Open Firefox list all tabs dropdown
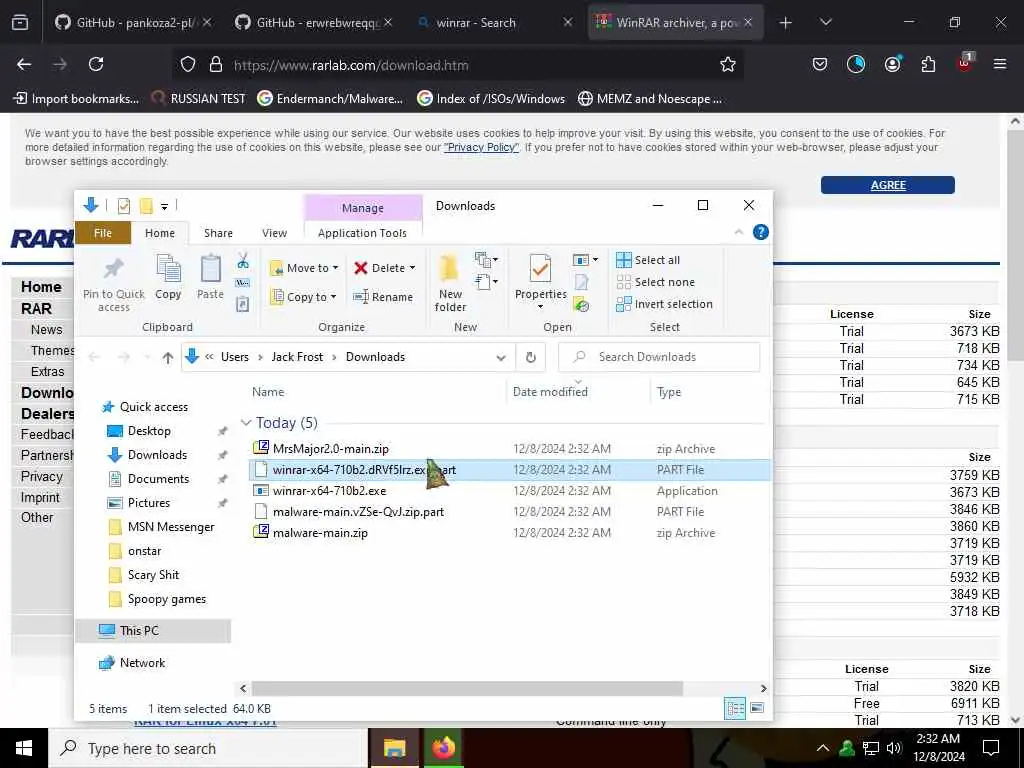The height and width of the screenshot is (768, 1024). 825,22
